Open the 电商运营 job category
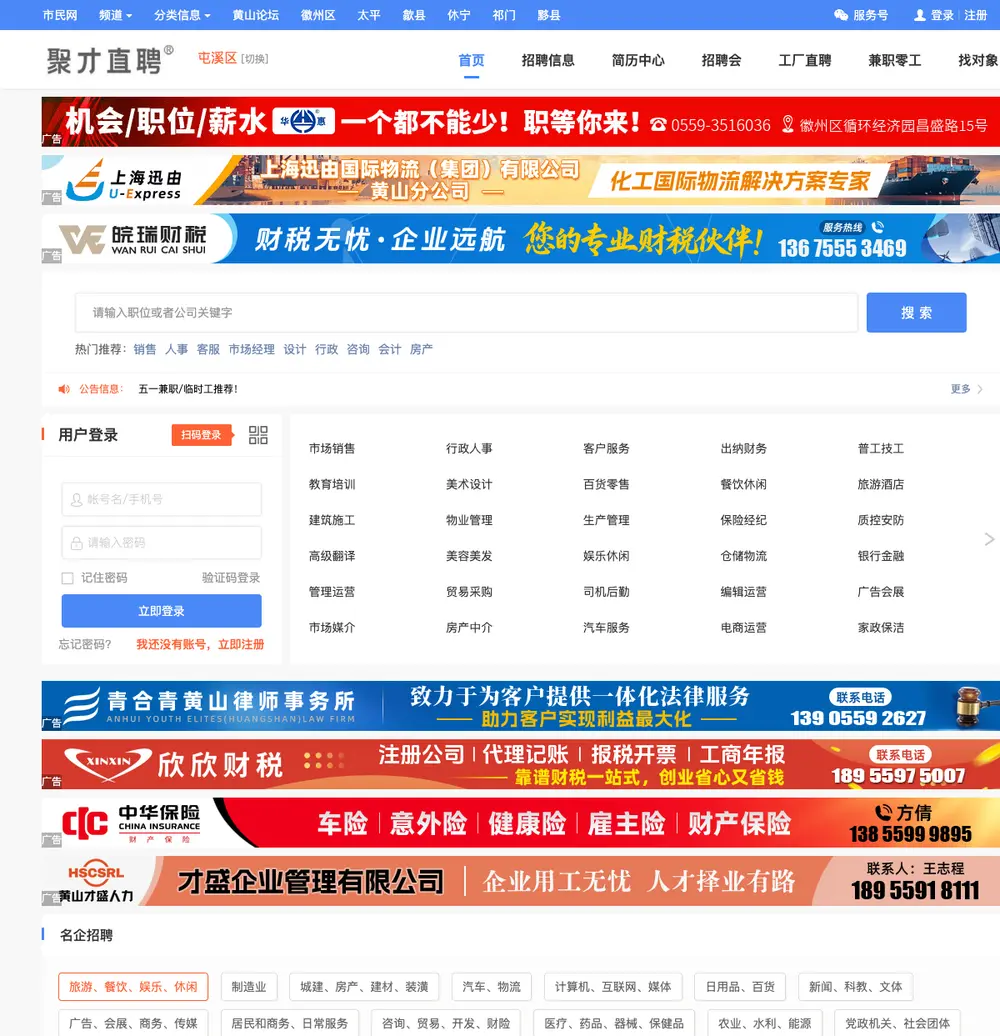The height and width of the screenshot is (1036, 1000). coord(744,628)
